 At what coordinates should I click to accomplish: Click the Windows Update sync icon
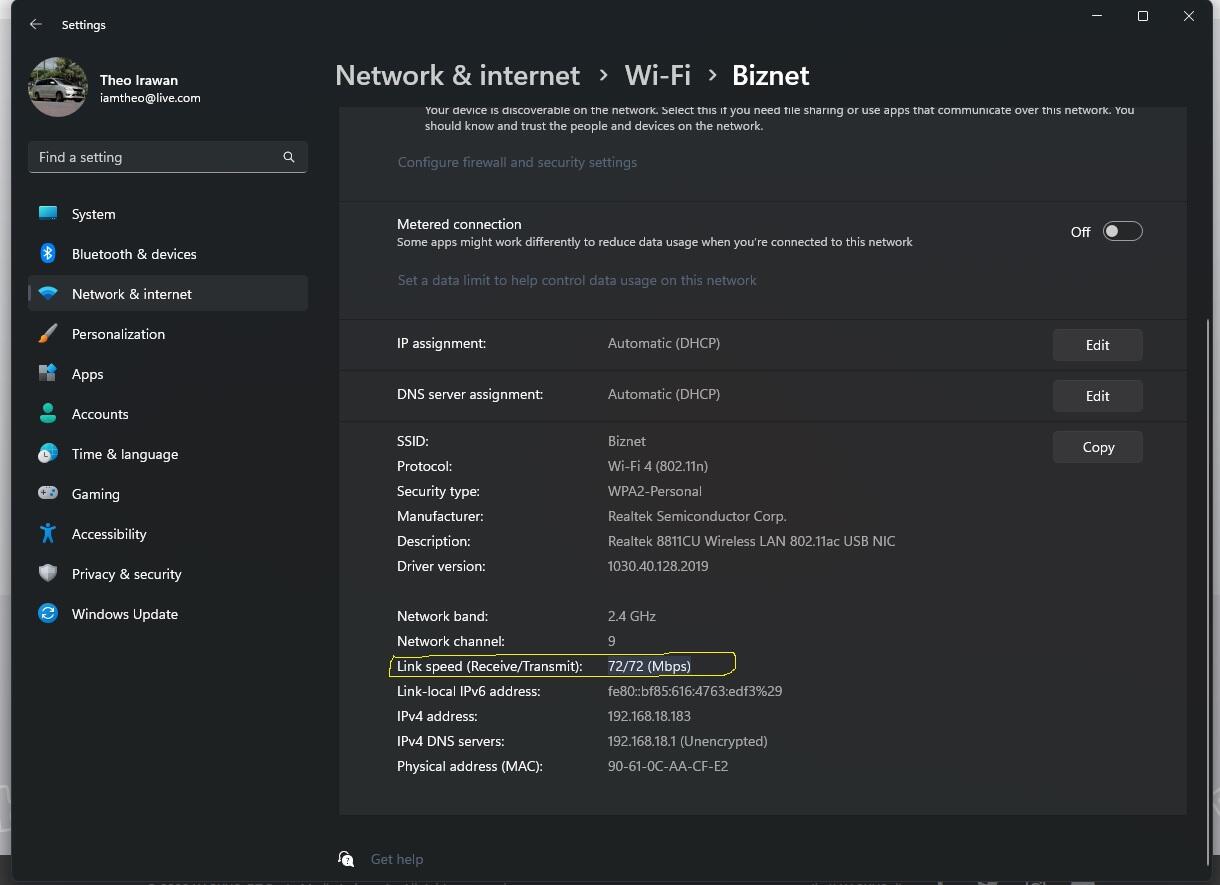pyautogui.click(x=48, y=614)
